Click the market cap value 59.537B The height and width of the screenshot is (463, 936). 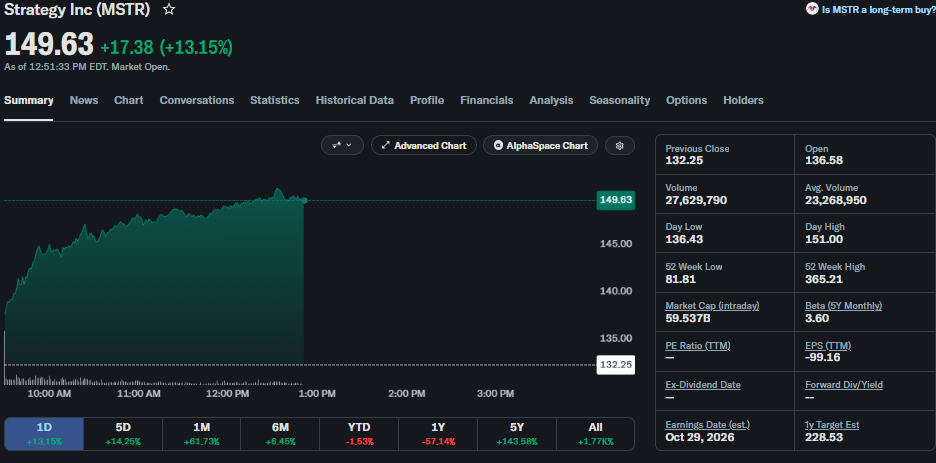(688, 318)
